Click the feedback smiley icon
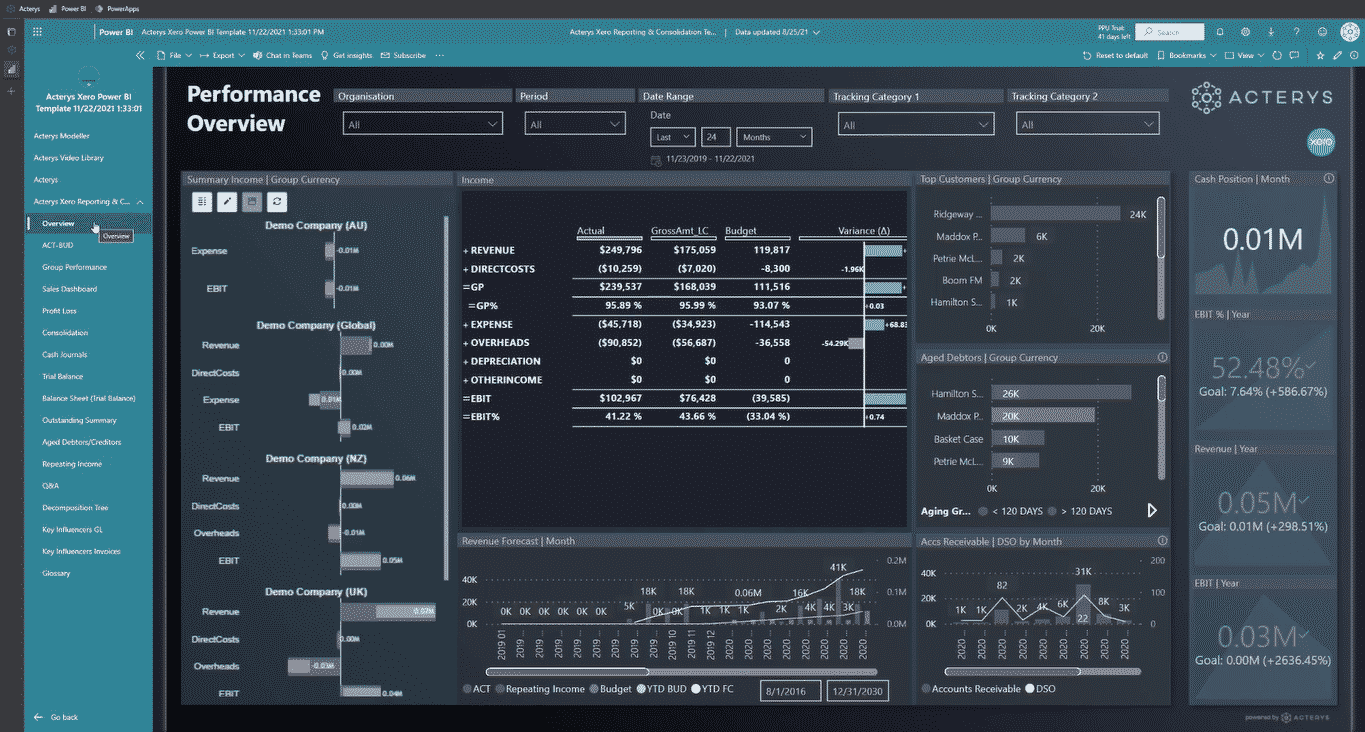1365x732 pixels. [1323, 32]
